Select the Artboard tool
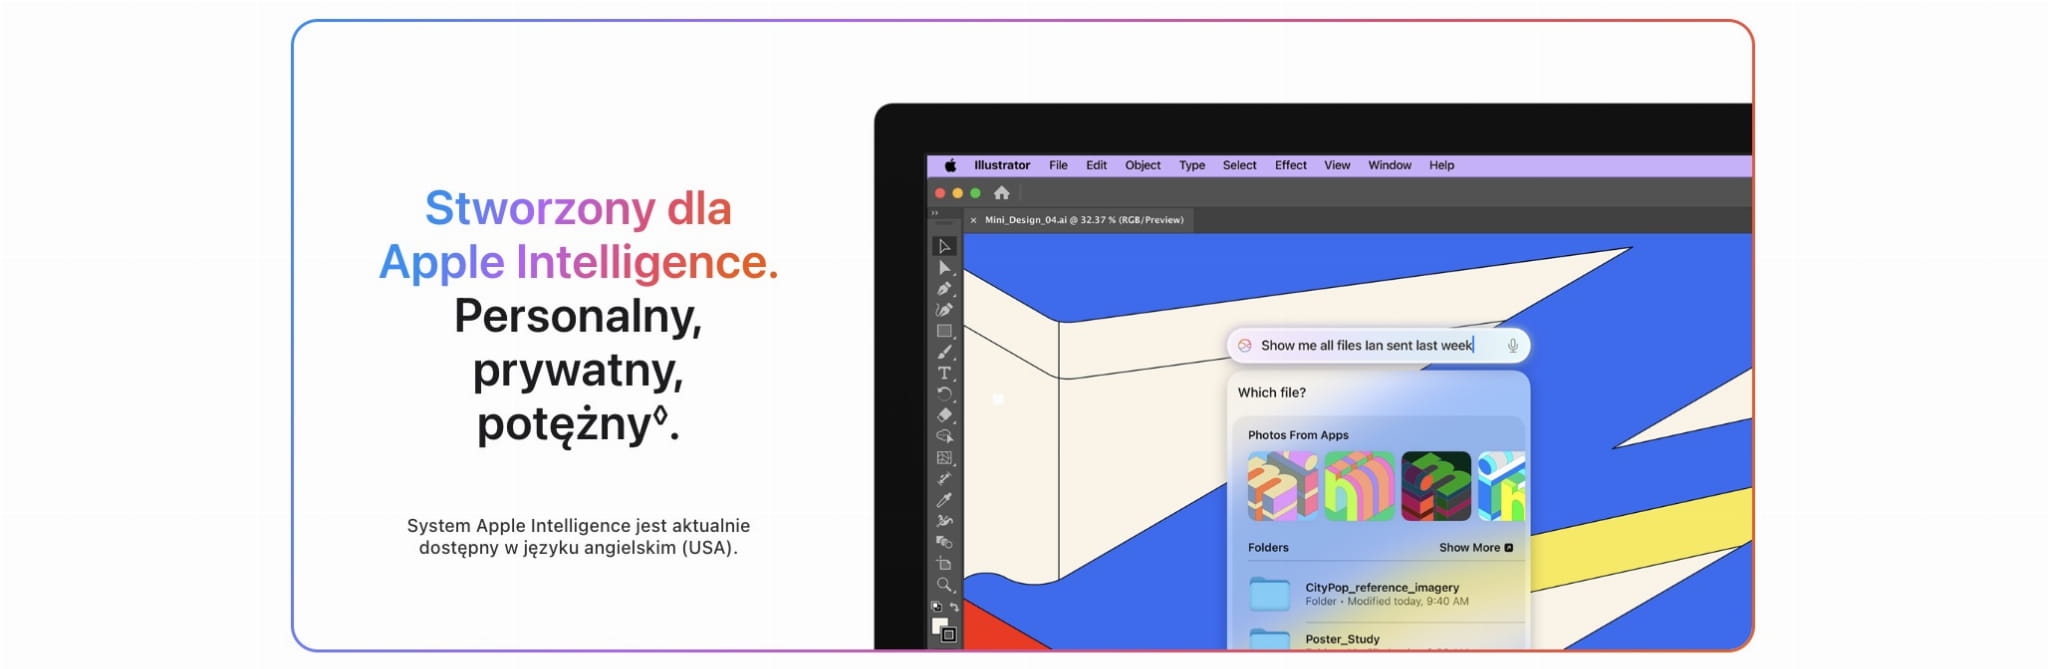 (x=944, y=563)
